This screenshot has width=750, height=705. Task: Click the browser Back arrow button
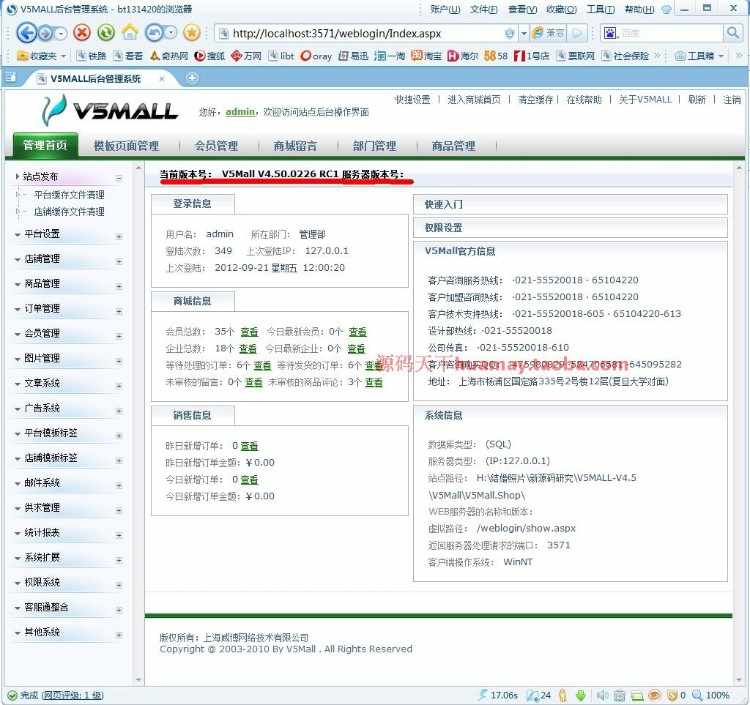coord(26,33)
